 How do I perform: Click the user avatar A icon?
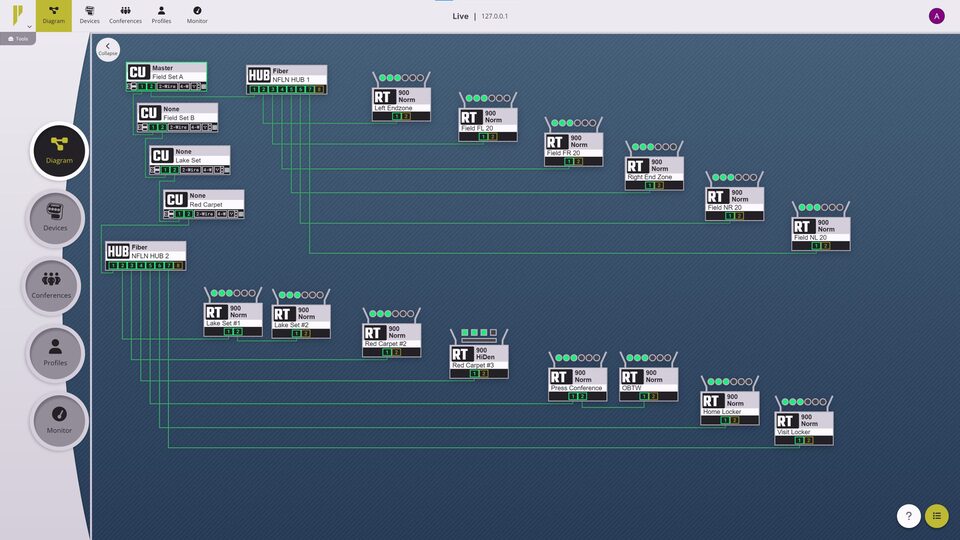pos(936,16)
